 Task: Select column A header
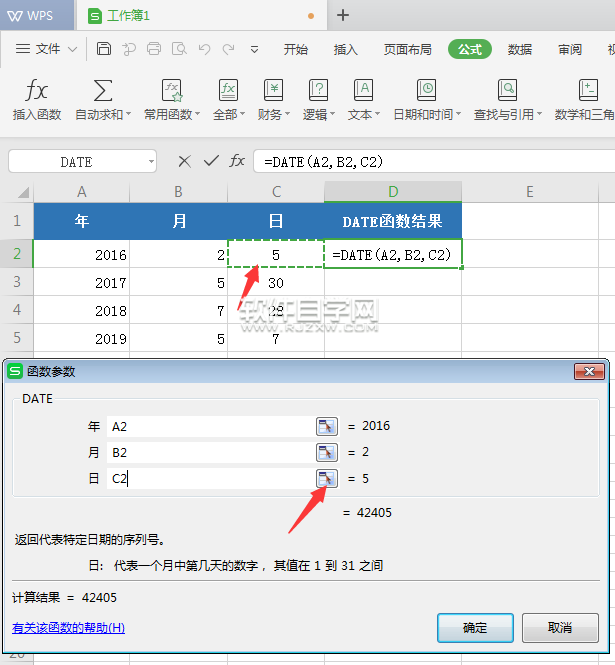tap(81, 192)
